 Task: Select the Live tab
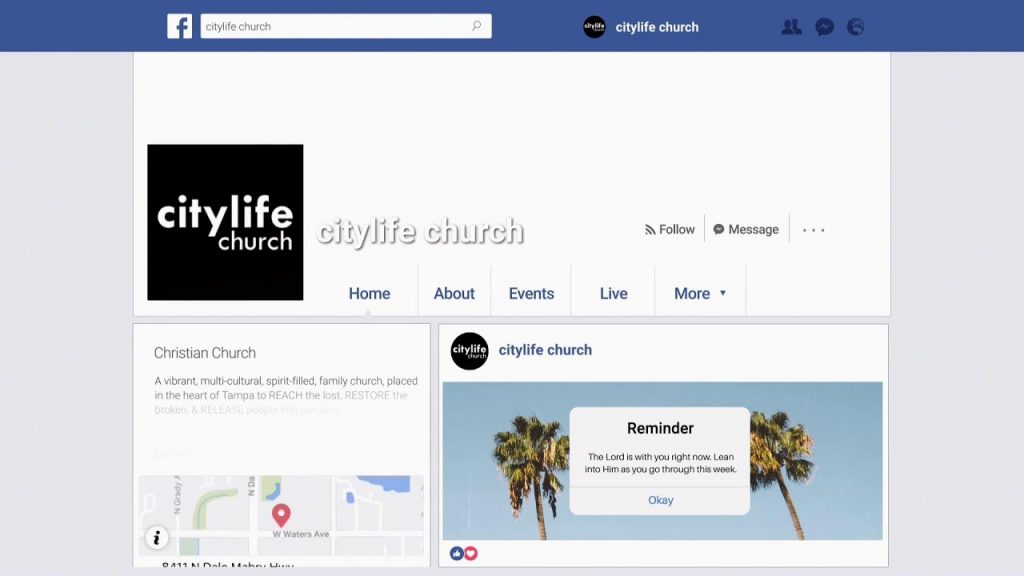coord(613,293)
